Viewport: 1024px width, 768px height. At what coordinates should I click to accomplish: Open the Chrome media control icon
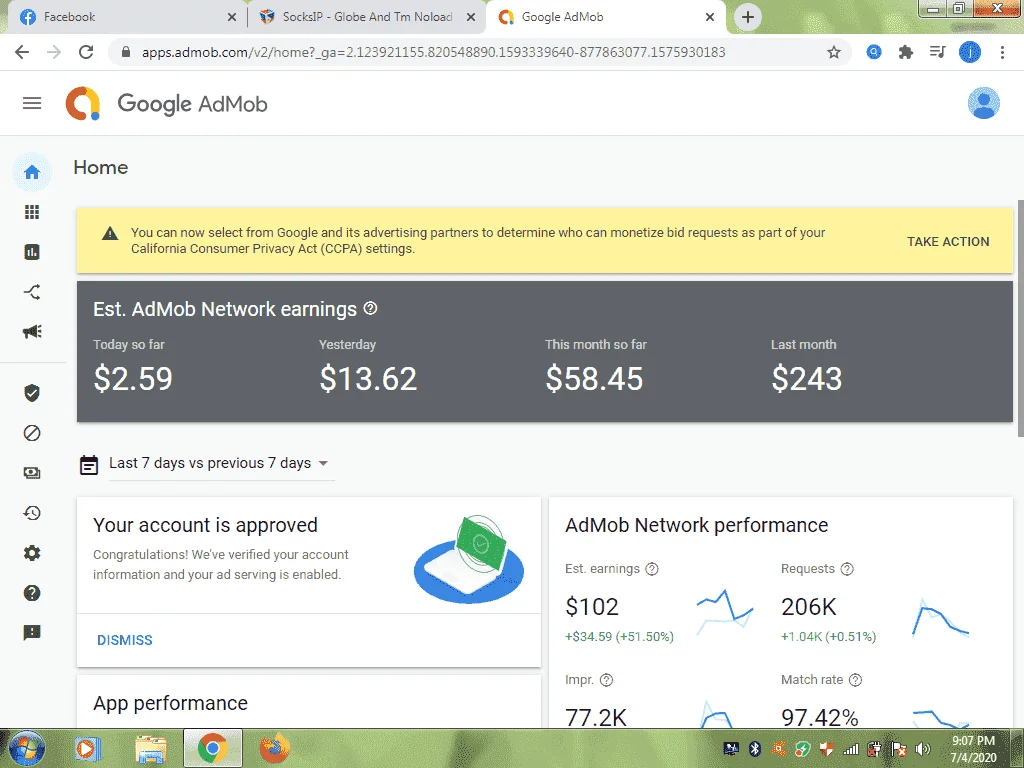click(938, 52)
